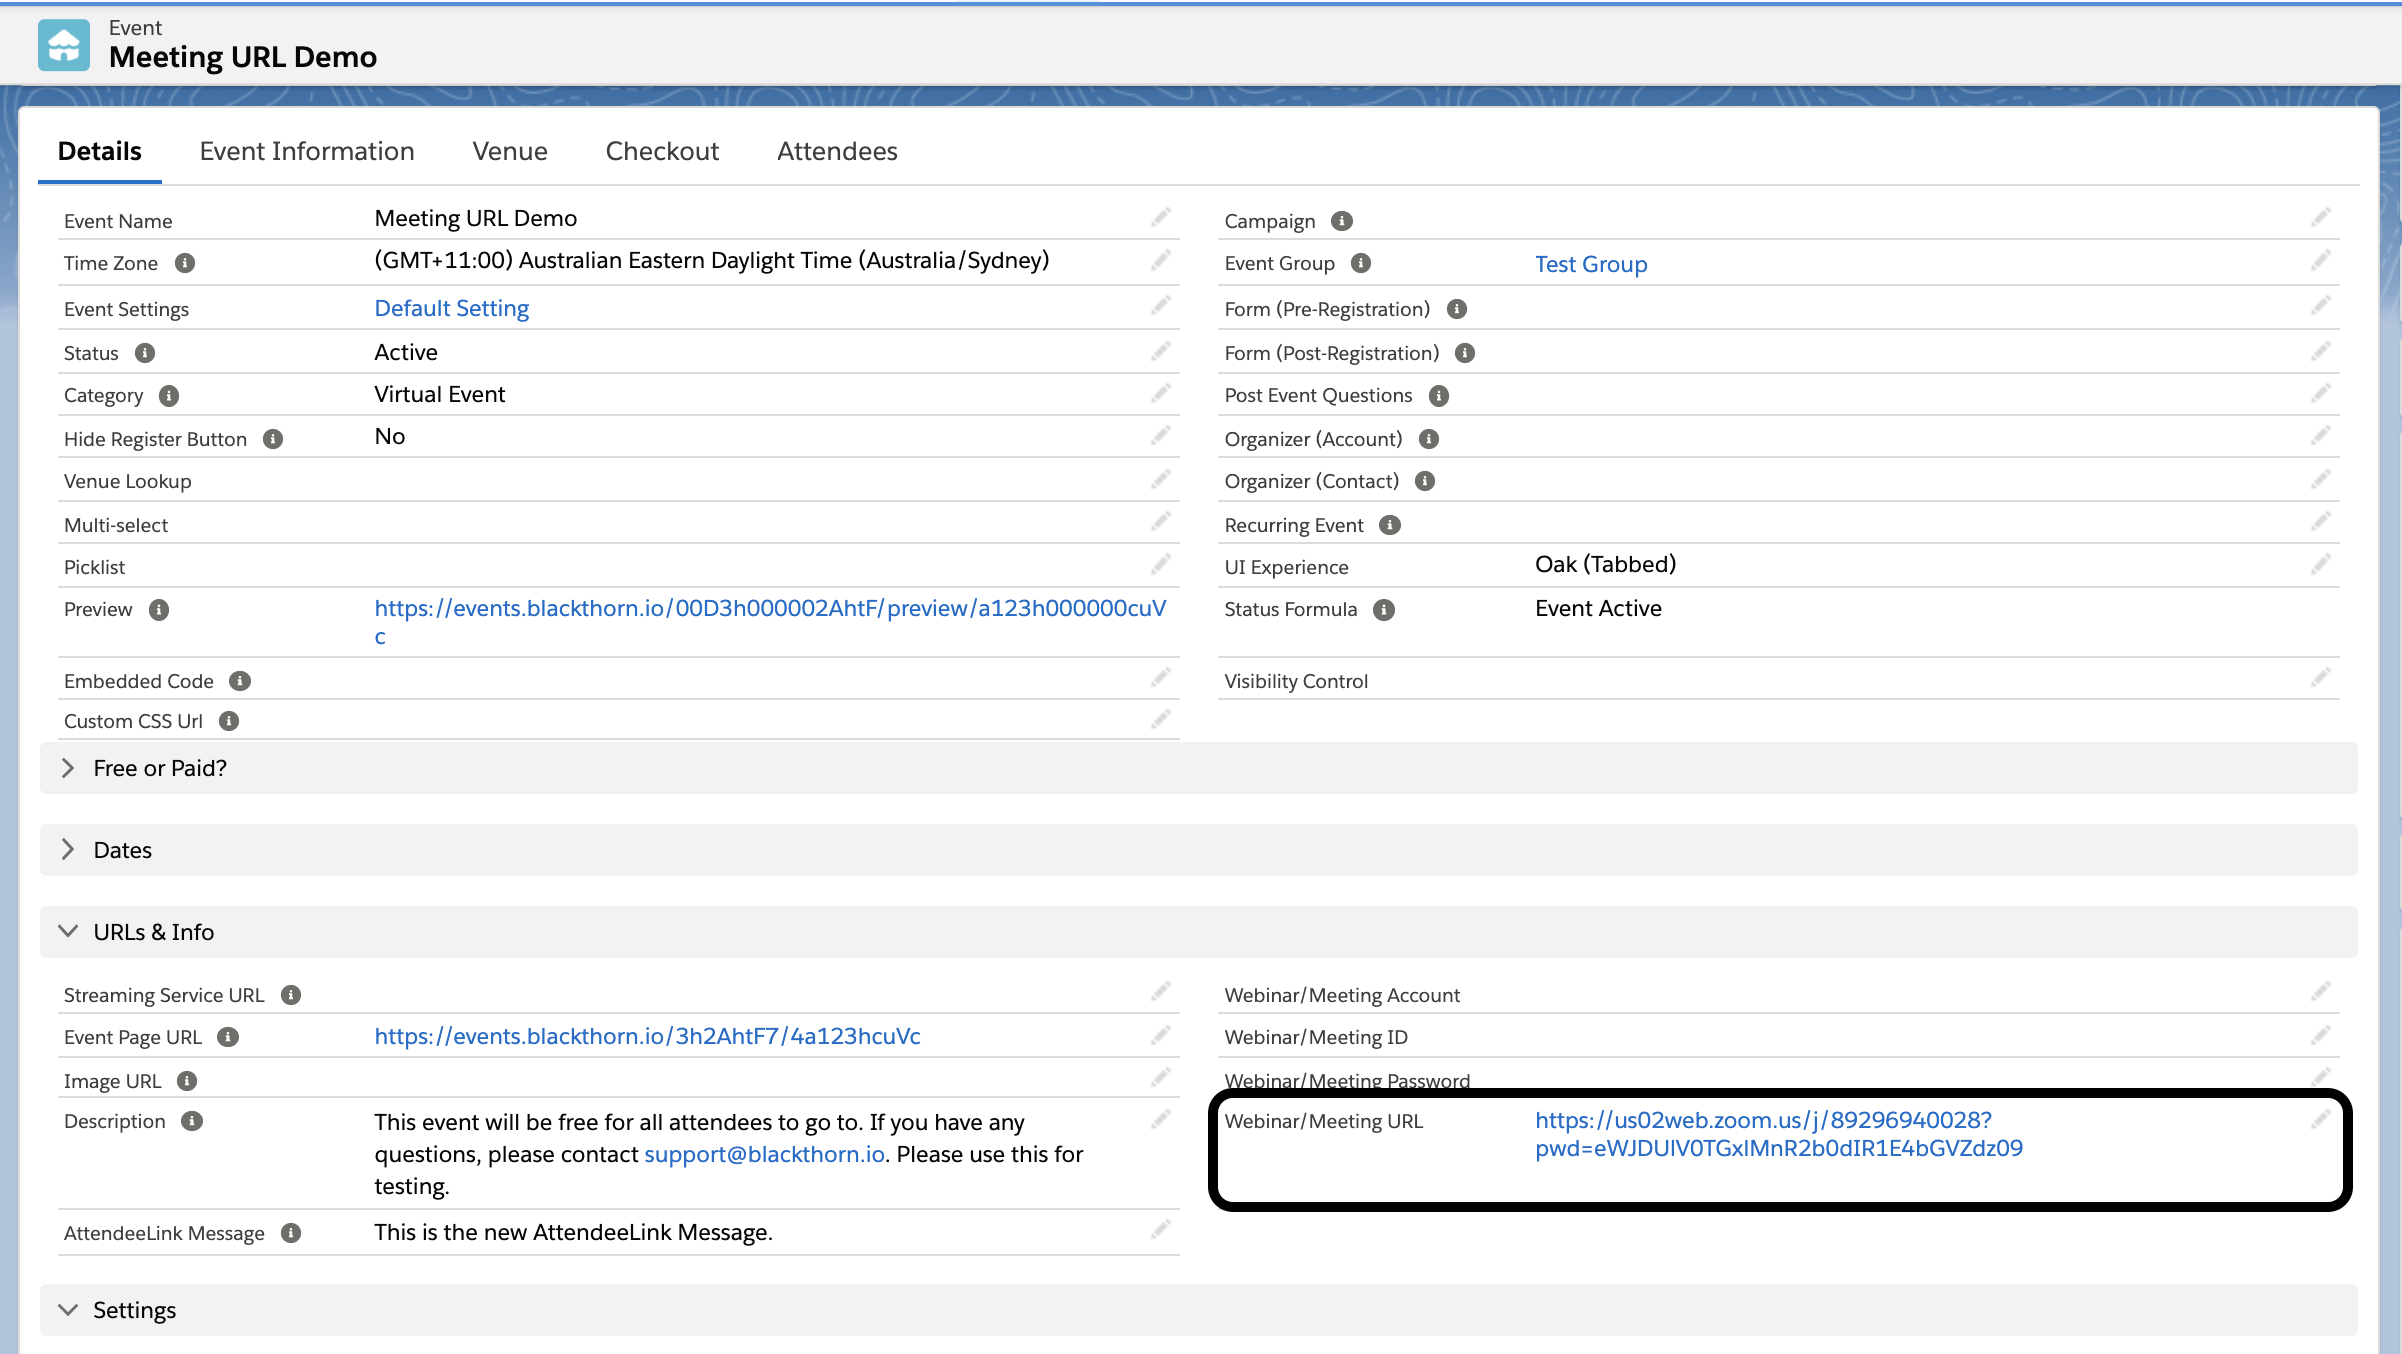Click the 'Virtual Event' category value

pyautogui.click(x=440, y=394)
